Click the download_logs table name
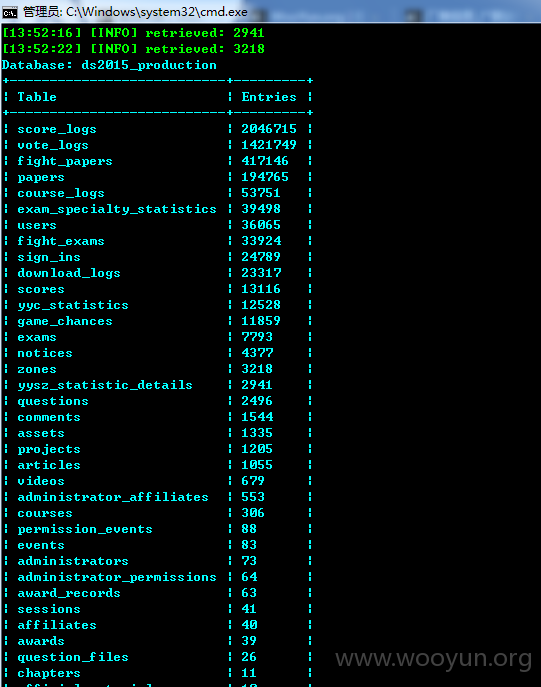Viewport: 541px width, 687px height. click(69, 273)
